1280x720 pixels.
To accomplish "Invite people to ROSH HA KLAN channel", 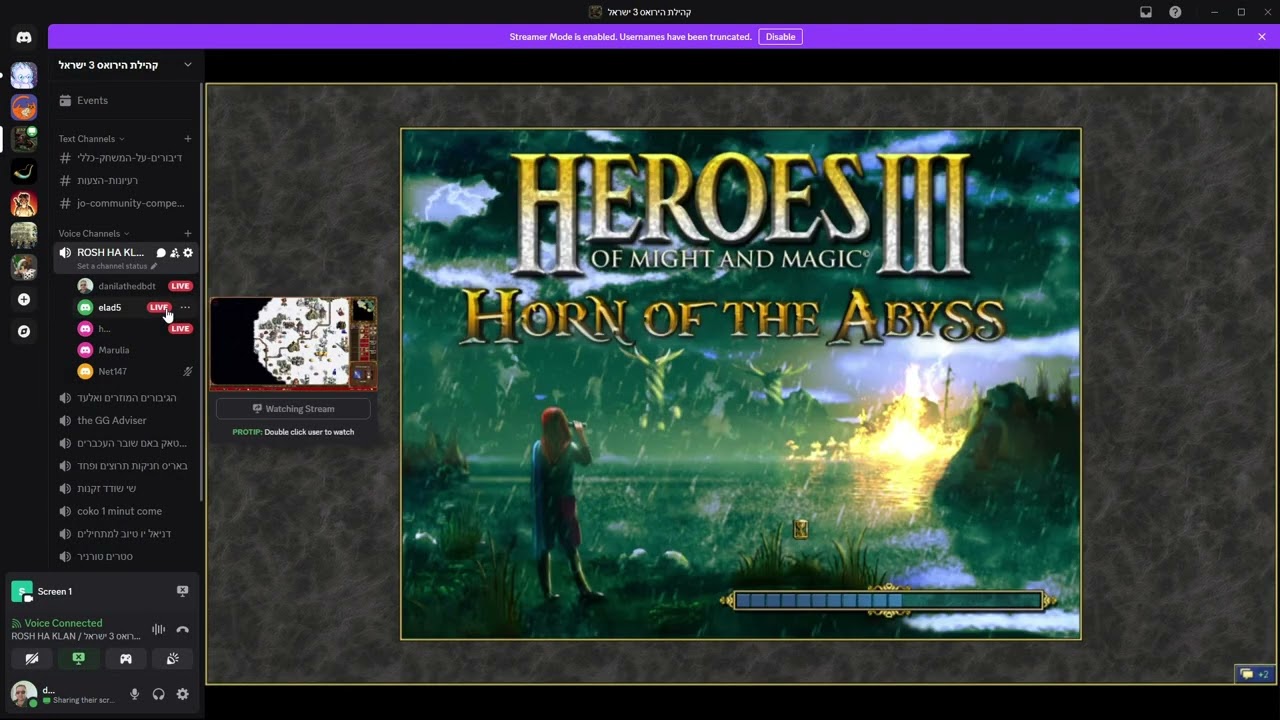I will [x=174, y=253].
